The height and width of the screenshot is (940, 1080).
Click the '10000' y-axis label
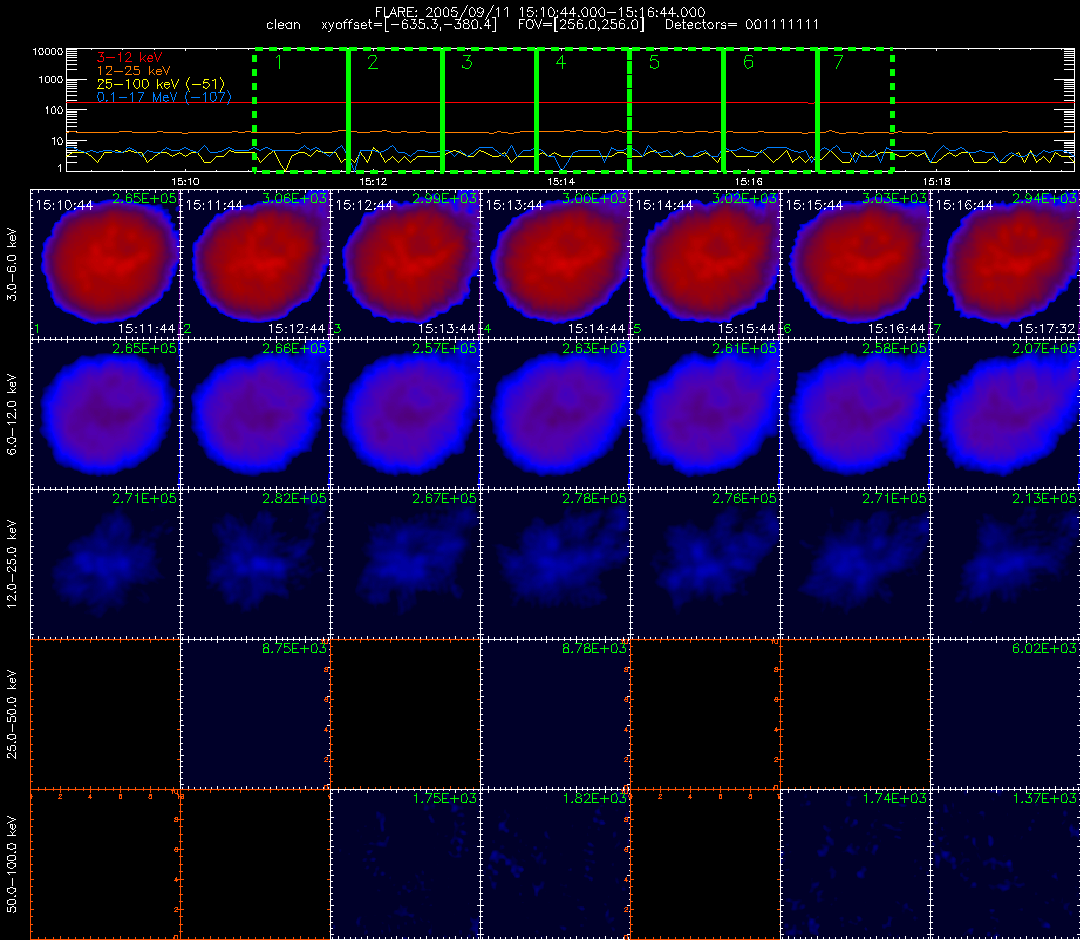[x=48, y=52]
